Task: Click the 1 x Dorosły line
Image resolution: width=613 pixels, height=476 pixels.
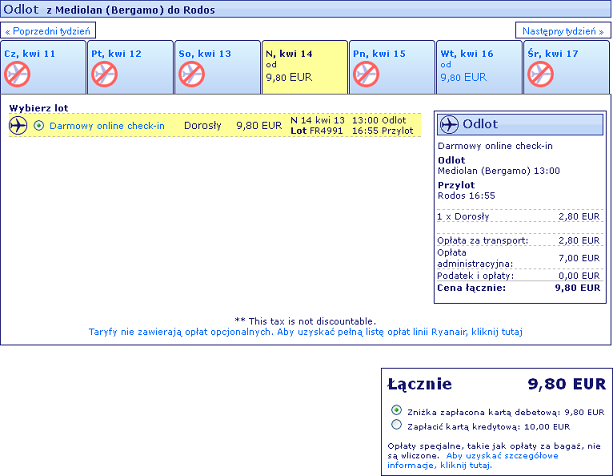Action: (x=519, y=216)
